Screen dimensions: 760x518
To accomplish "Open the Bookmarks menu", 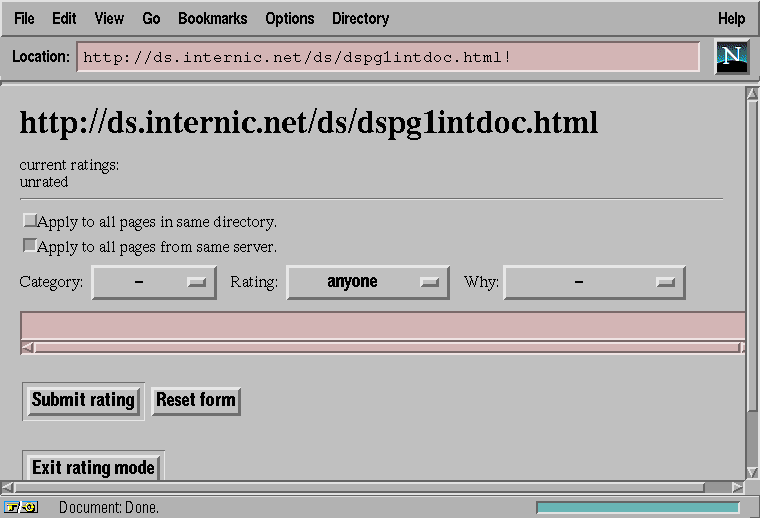I will pos(212,18).
